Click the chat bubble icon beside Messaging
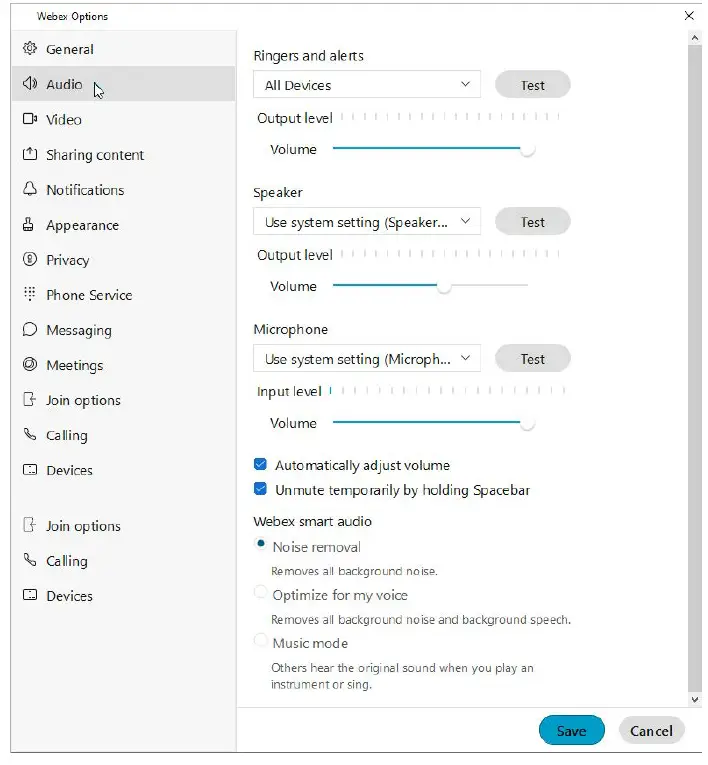The image size is (708, 765). coord(30,329)
